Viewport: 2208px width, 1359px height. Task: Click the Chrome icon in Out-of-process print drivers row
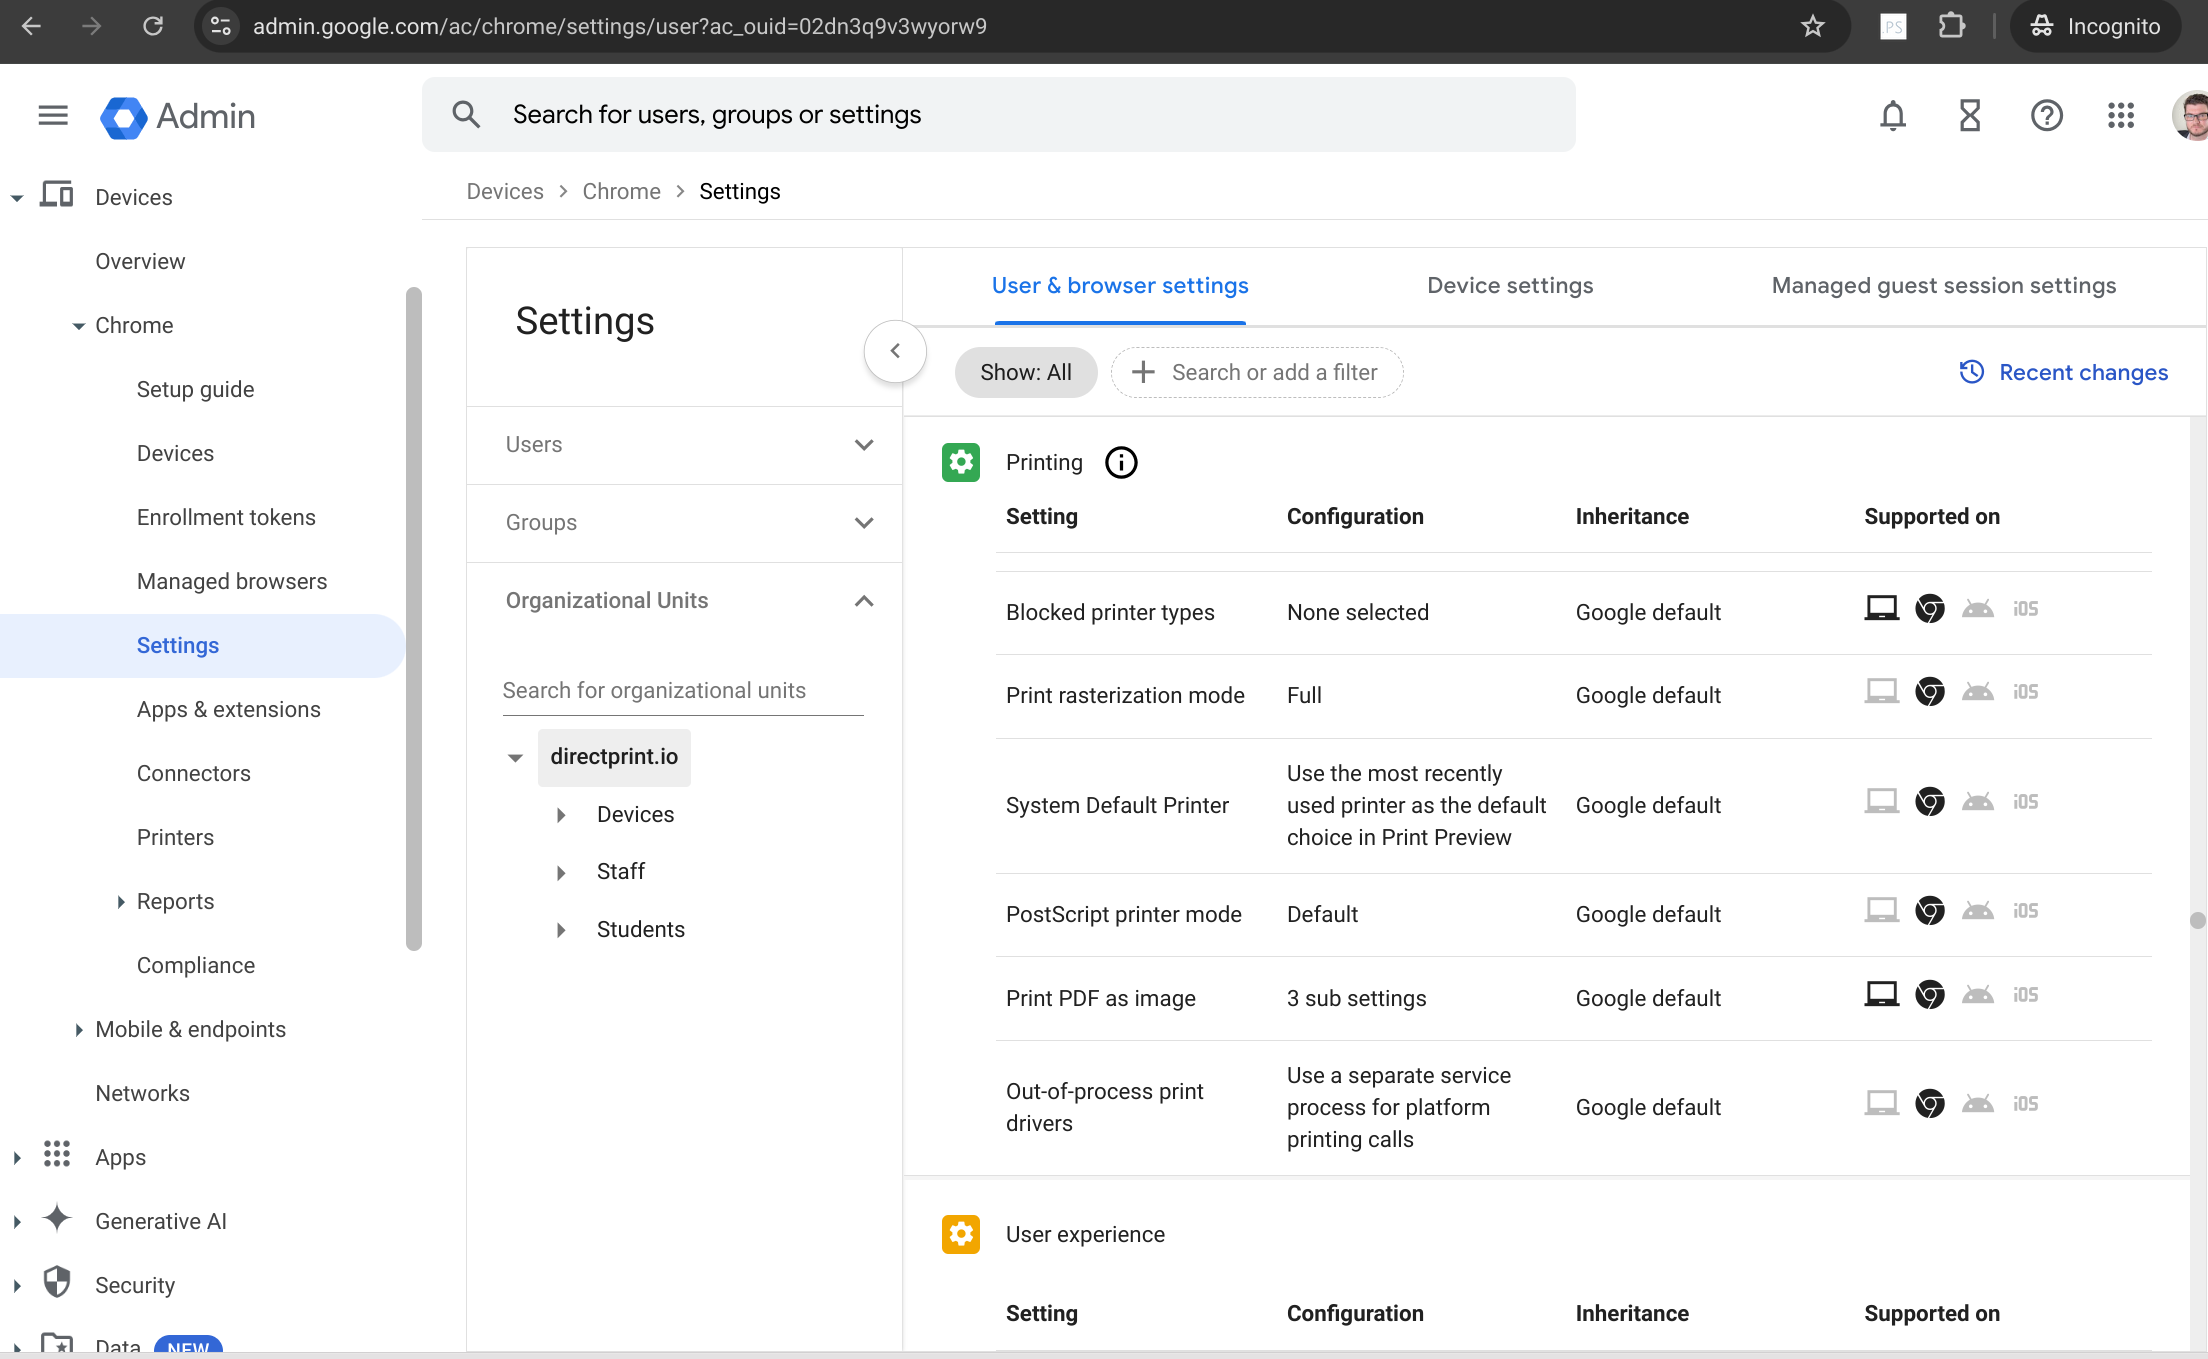pyautogui.click(x=1930, y=1103)
